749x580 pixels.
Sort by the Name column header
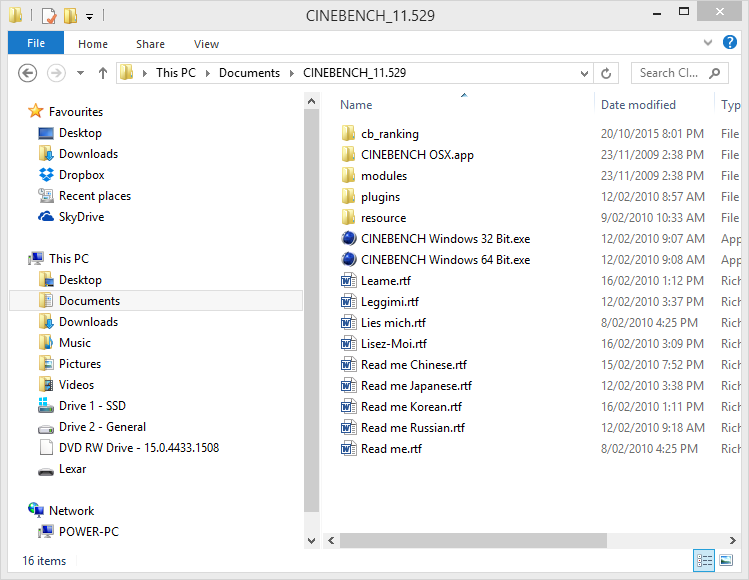(x=356, y=105)
